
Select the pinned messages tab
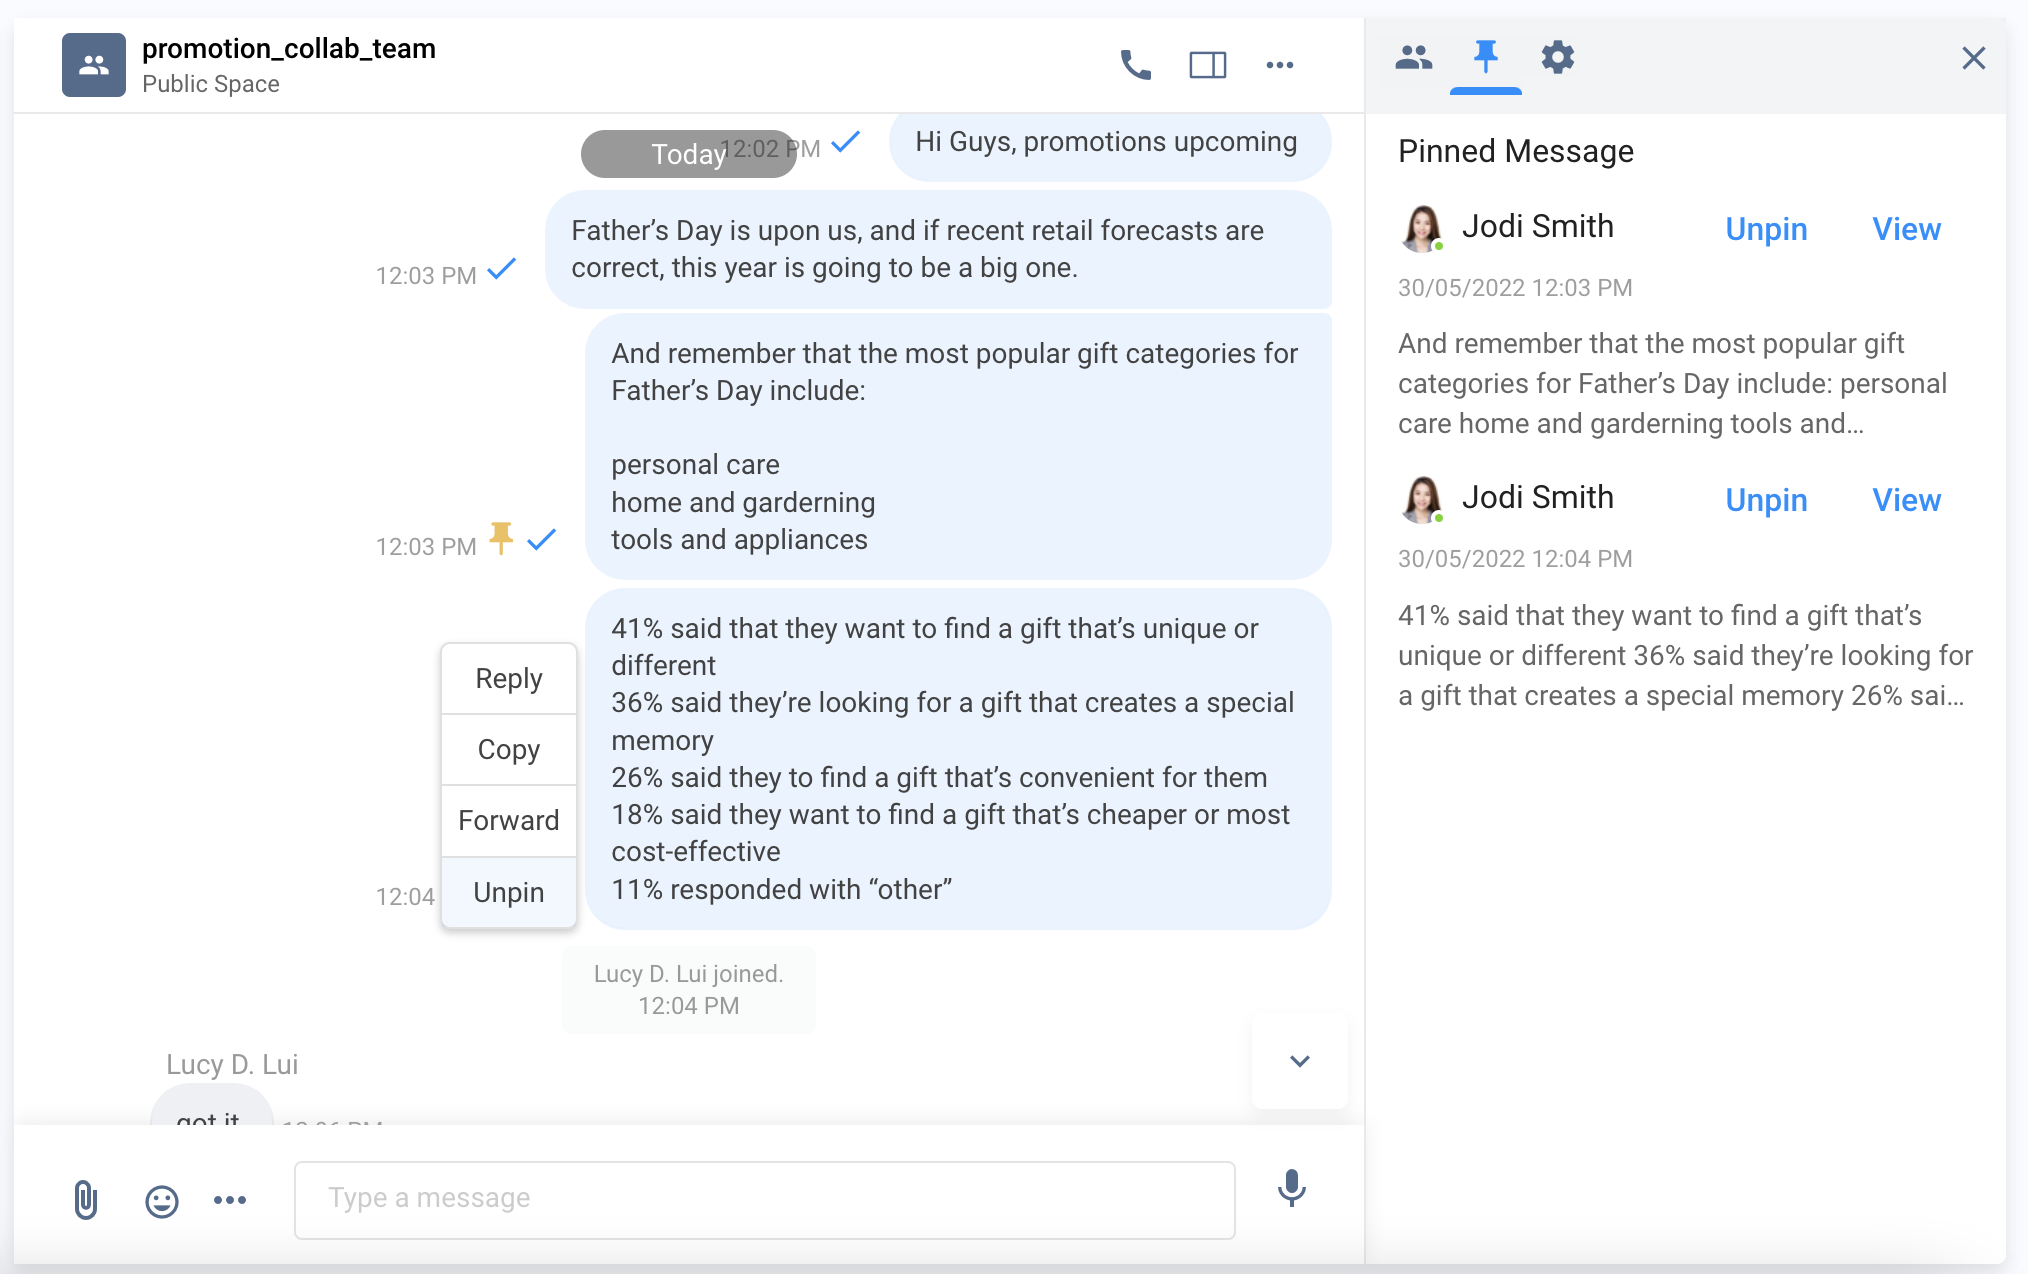point(1486,57)
